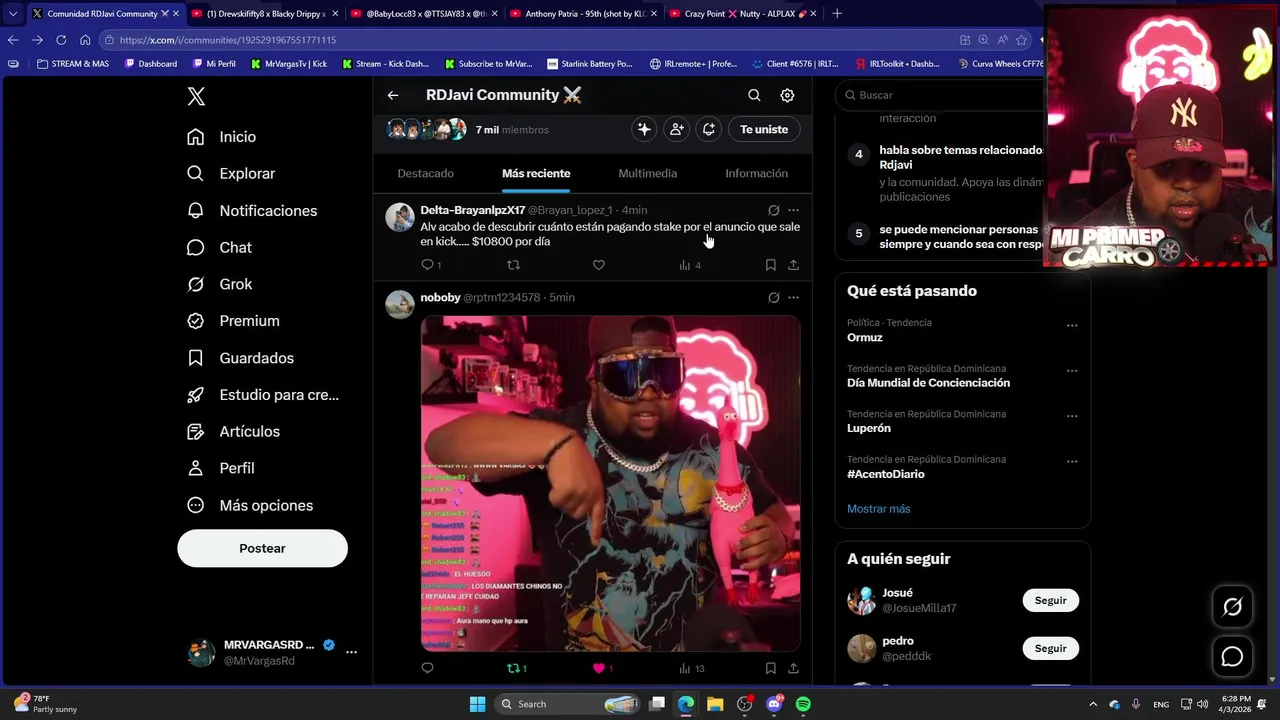The height and width of the screenshot is (720, 1280).
Task: Follow pedro with the Seguir button
Action: click(x=1050, y=649)
